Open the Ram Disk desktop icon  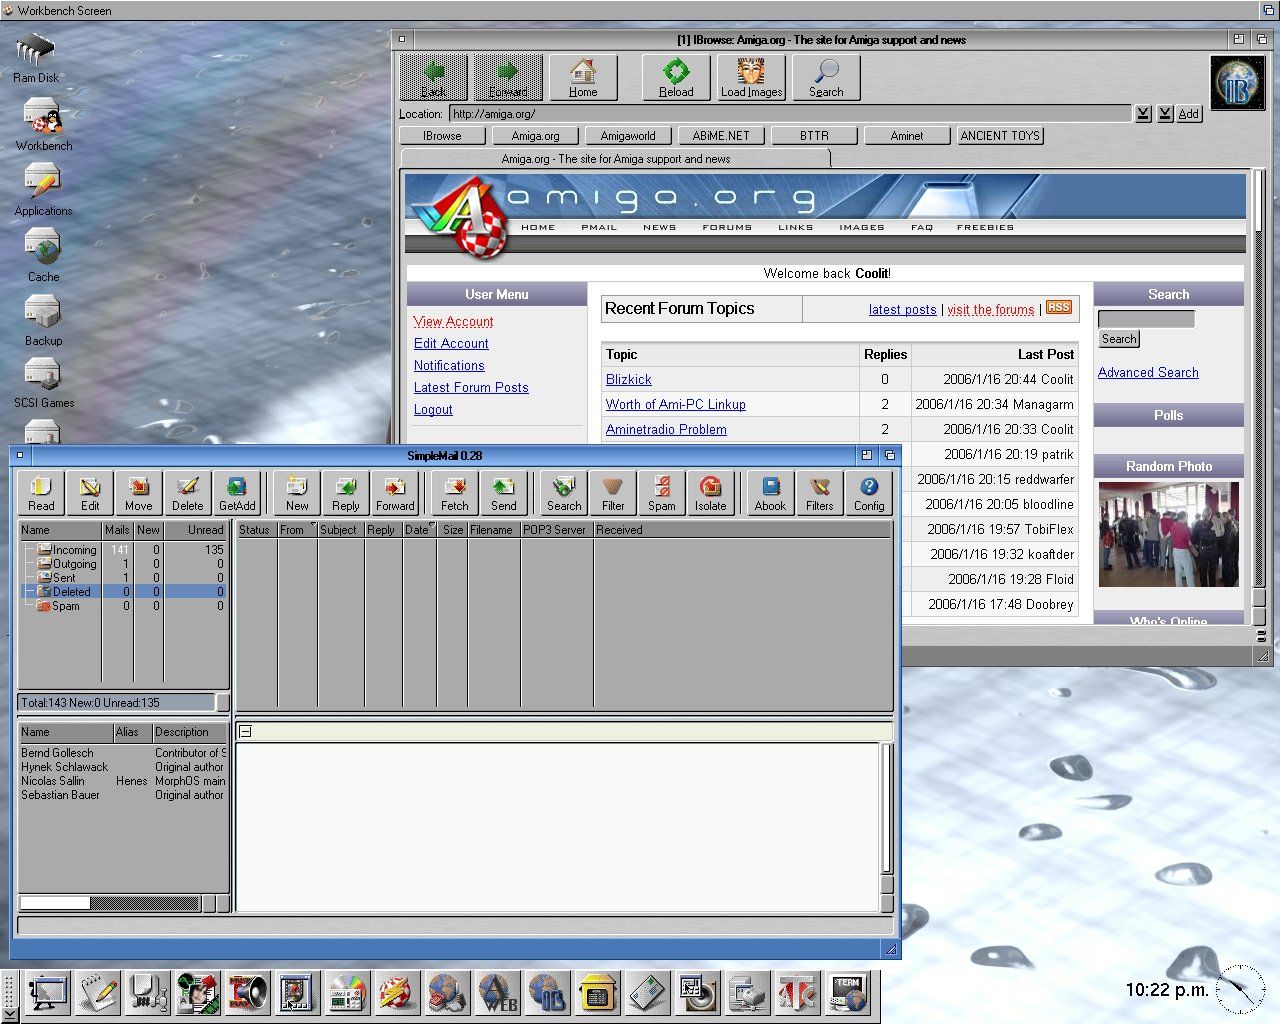click(36, 58)
